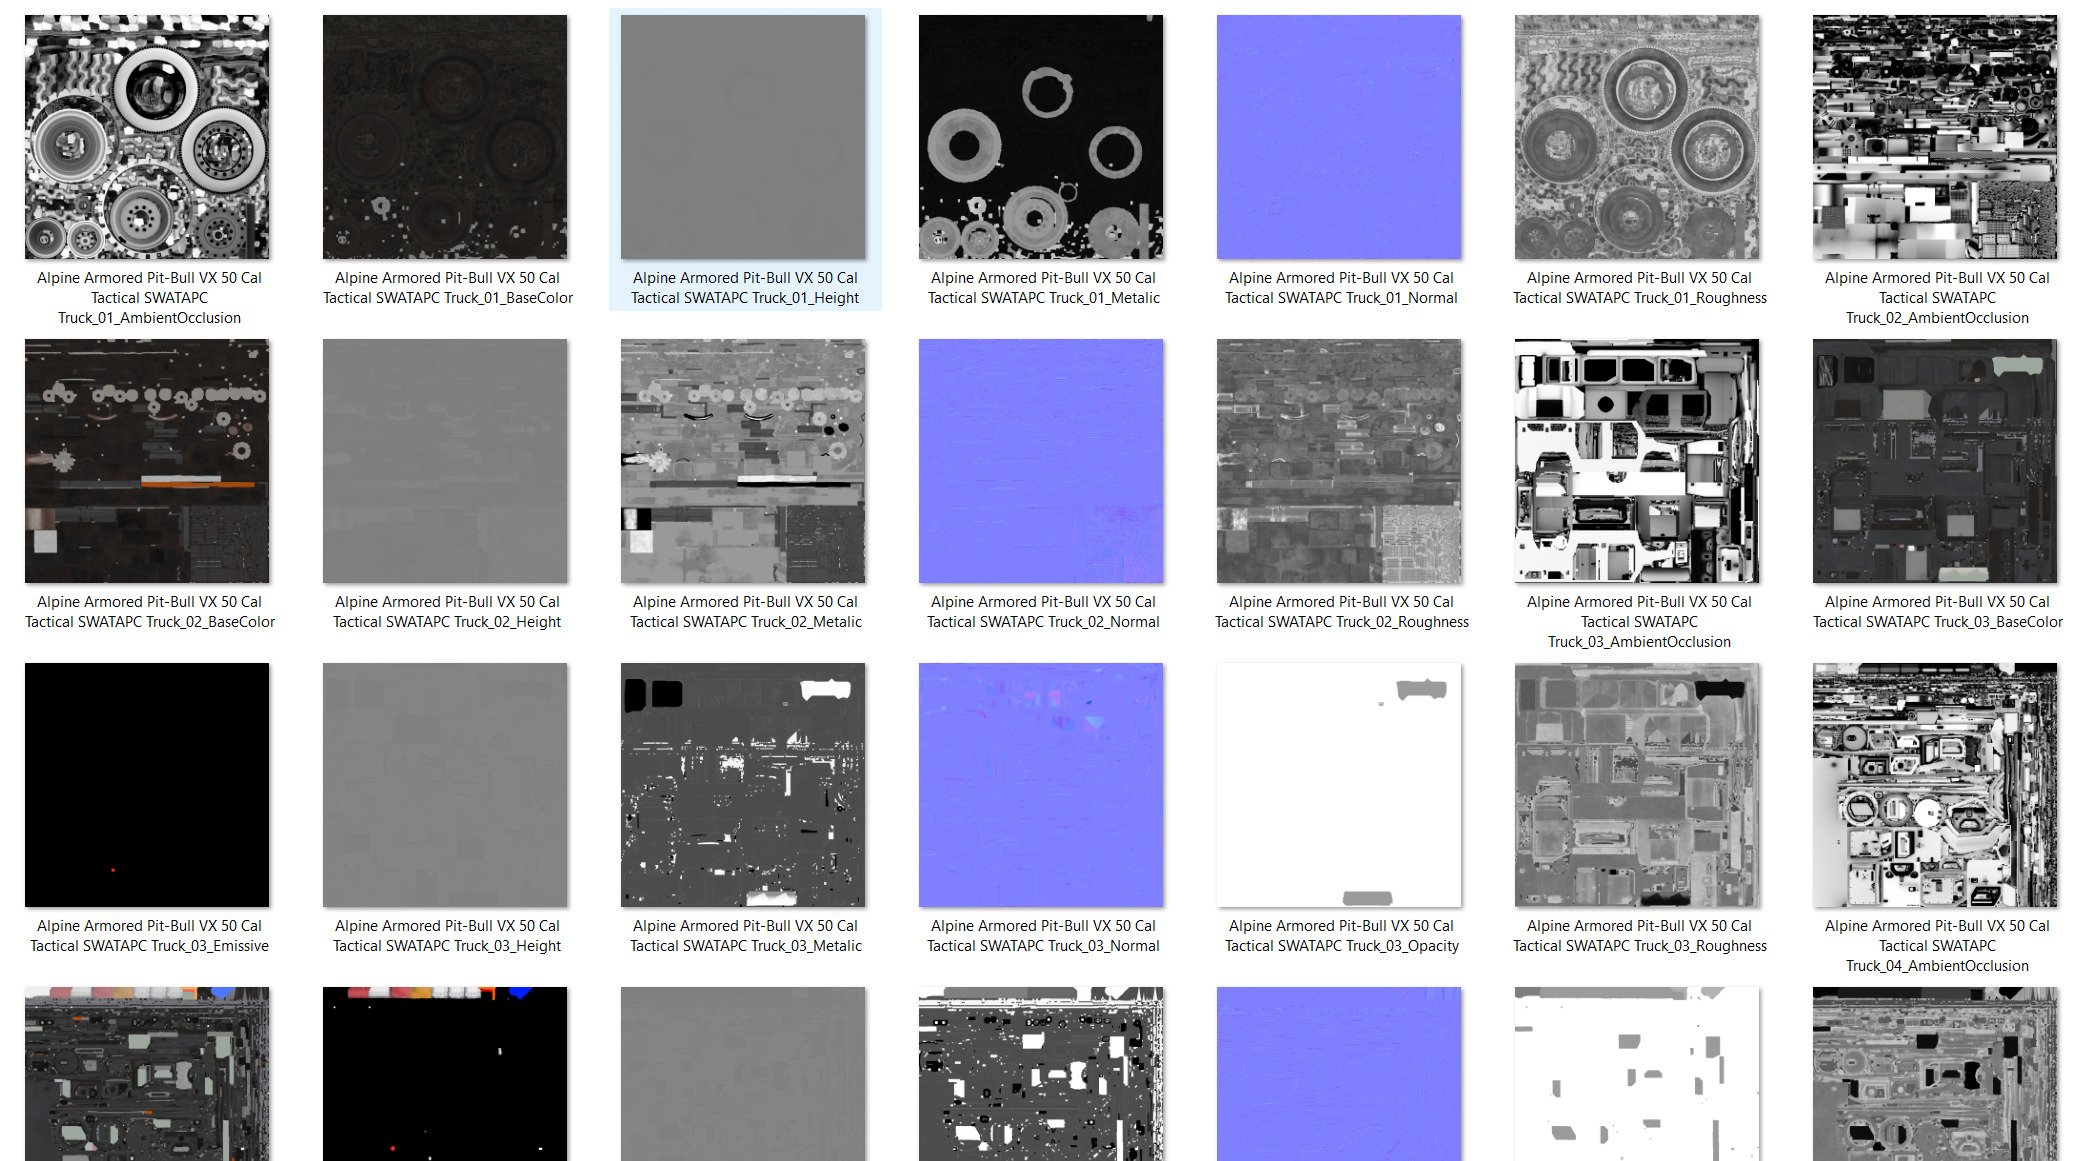Click the Truck_02_Height gray image

click(445, 461)
